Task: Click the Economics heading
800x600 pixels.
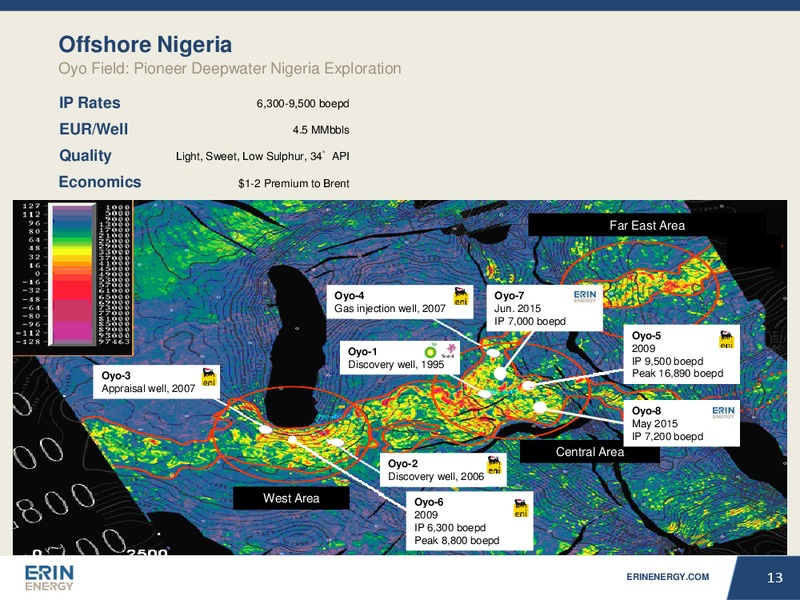Action: tap(100, 182)
